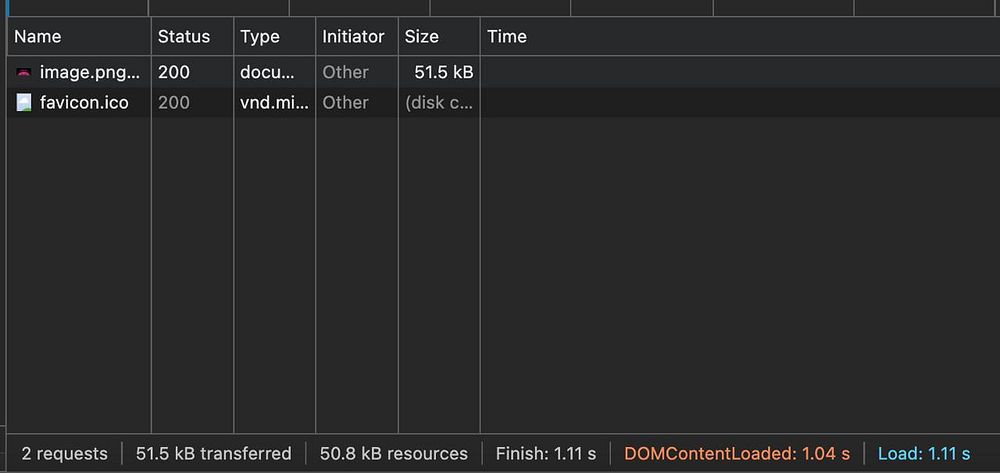The width and height of the screenshot is (1000, 473).
Task: Click the Load time in status bar
Action: [x=923, y=453]
